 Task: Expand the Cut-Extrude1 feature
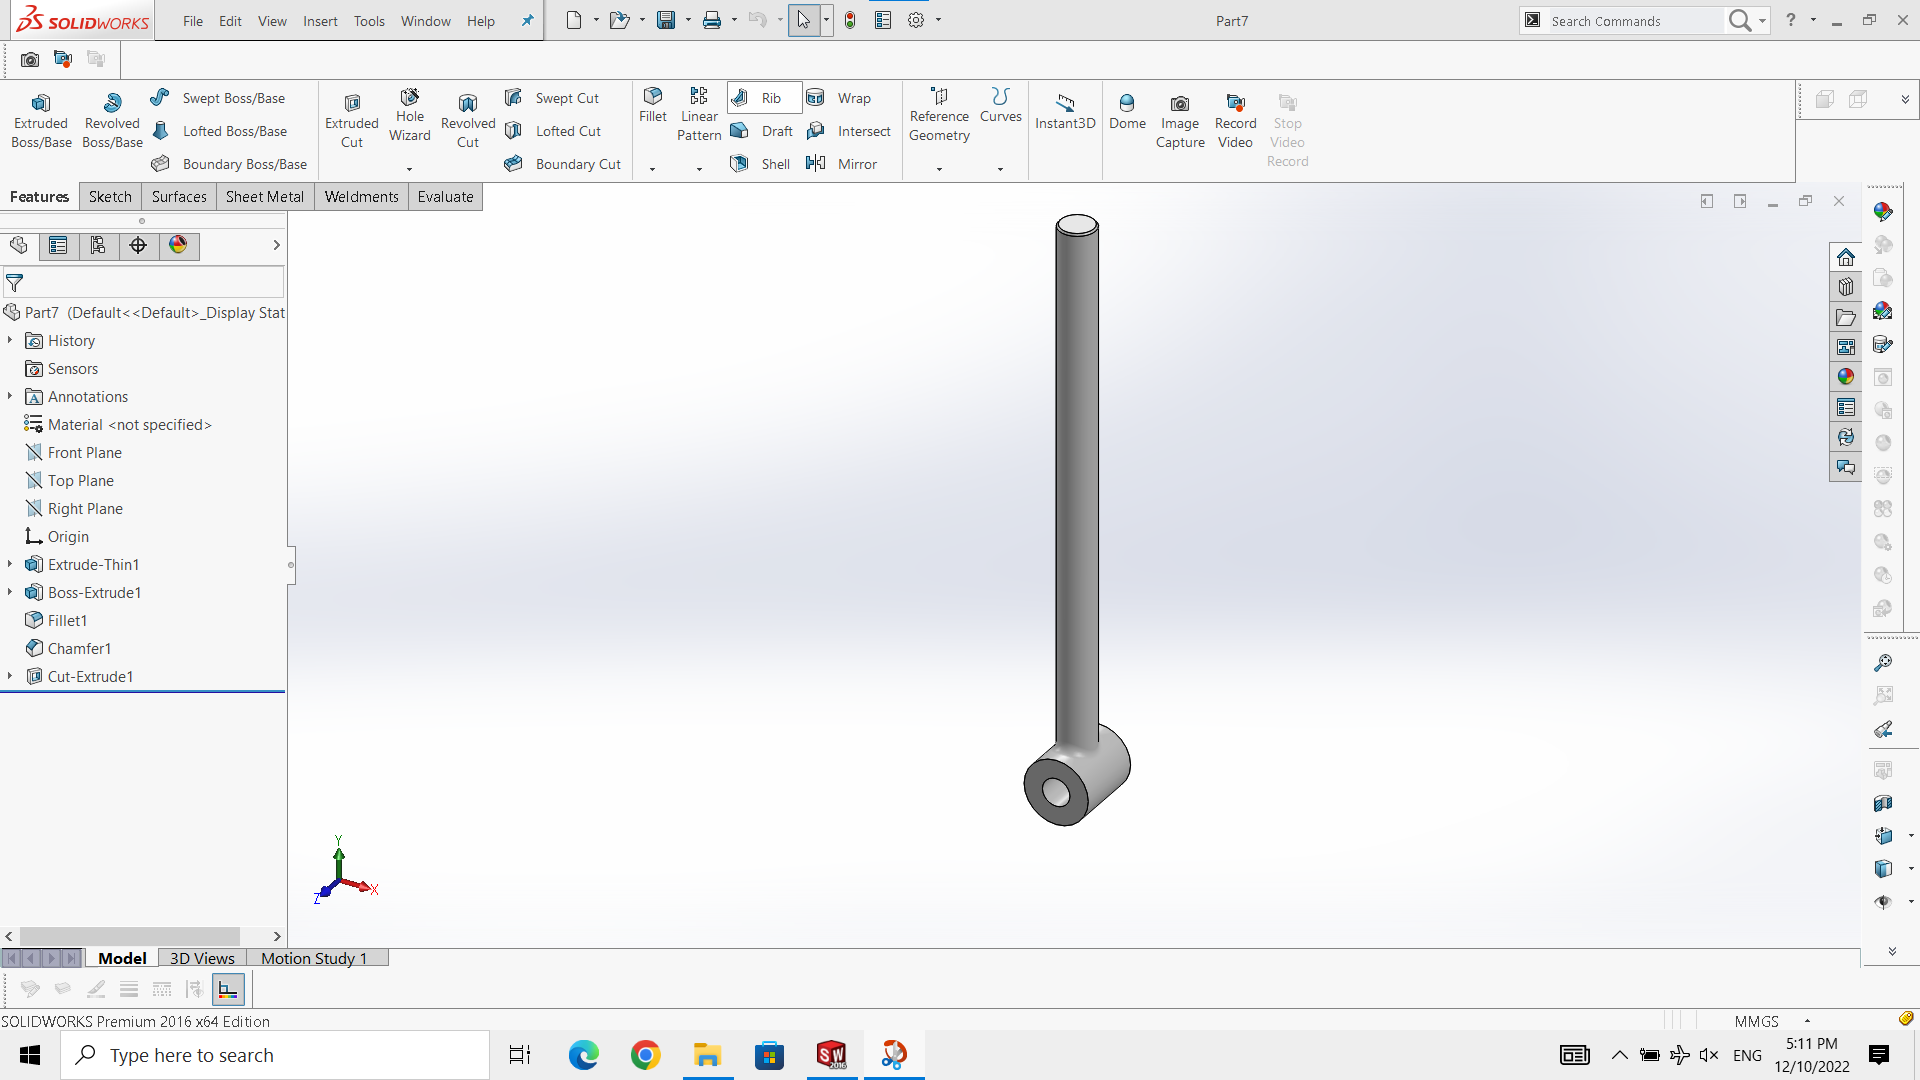pos(10,676)
